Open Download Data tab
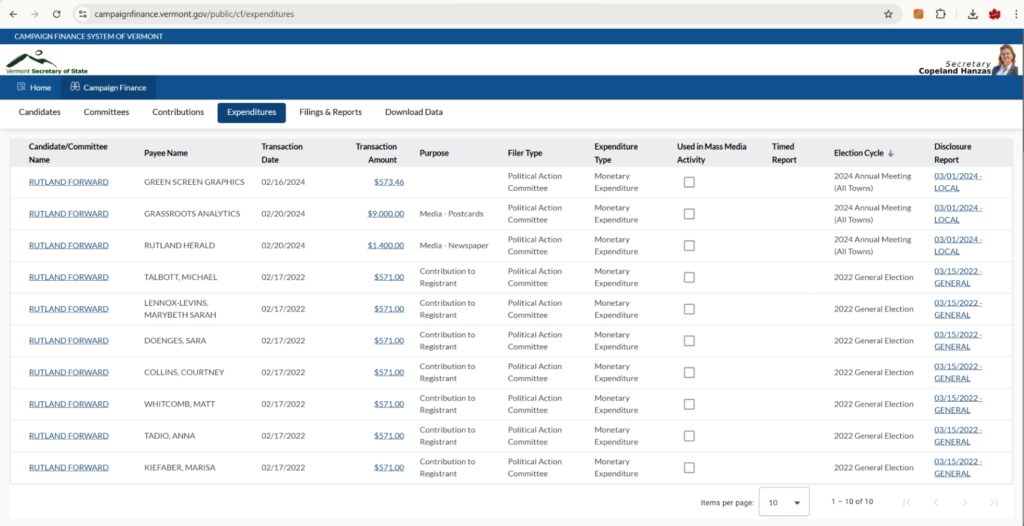This screenshot has height=526, width=1024. tap(413, 112)
